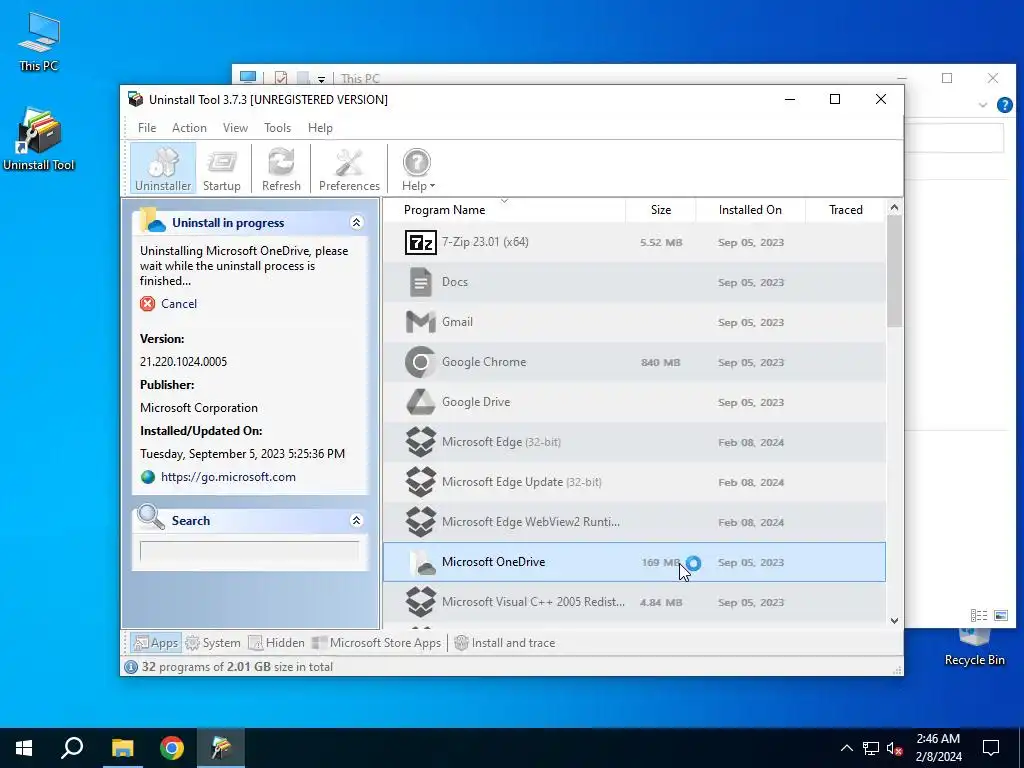Click the help icon in This PC window

tap(1004, 105)
